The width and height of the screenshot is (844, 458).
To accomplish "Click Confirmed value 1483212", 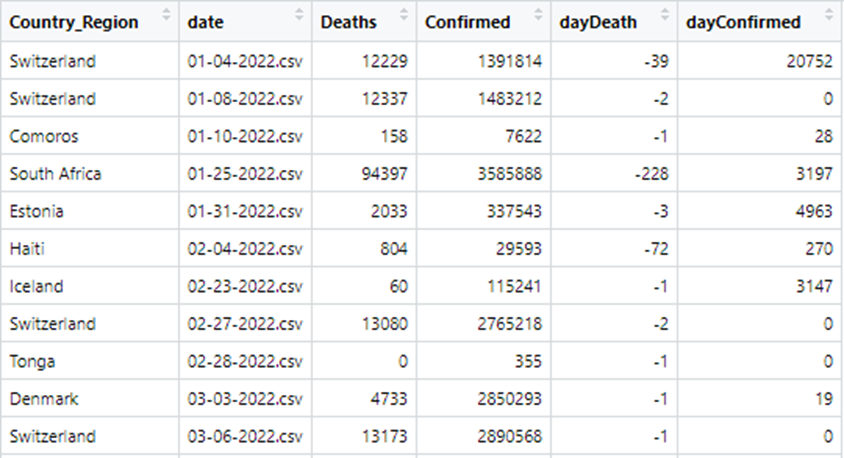I will (x=510, y=99).
